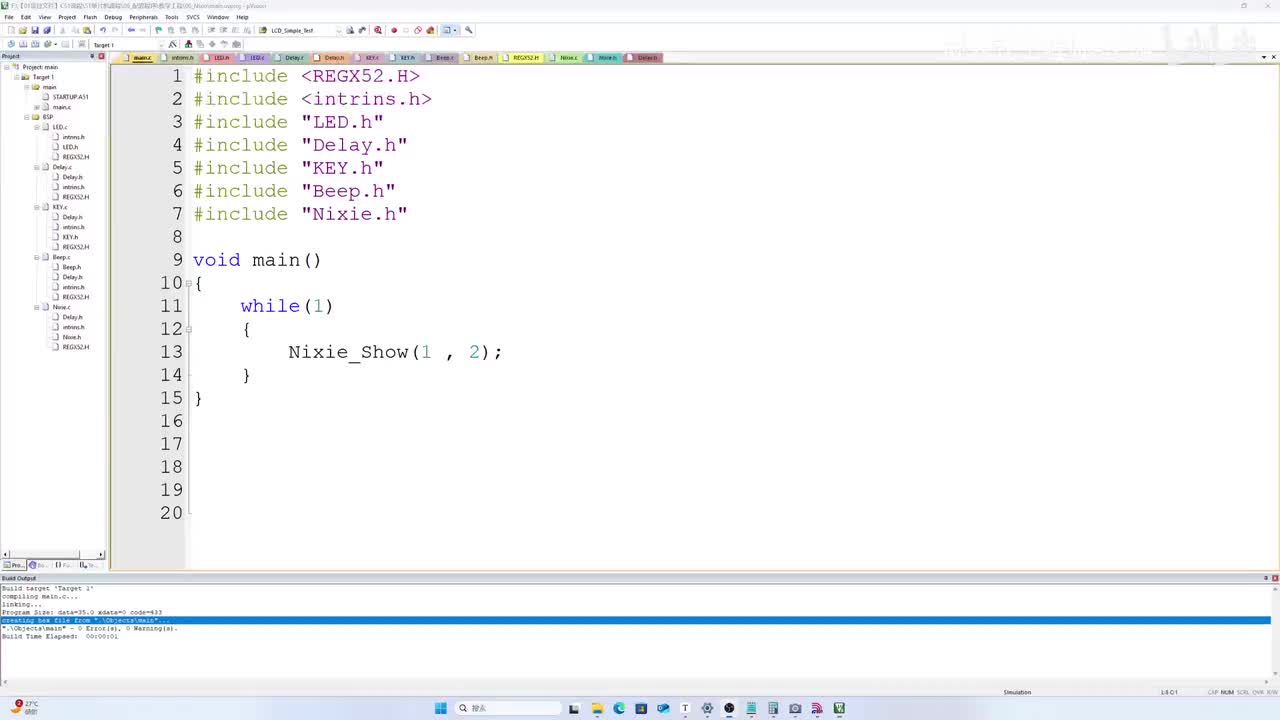Open the Flash menu
The height and width of the screenshot is (720, 1280).
click(90, 17)
